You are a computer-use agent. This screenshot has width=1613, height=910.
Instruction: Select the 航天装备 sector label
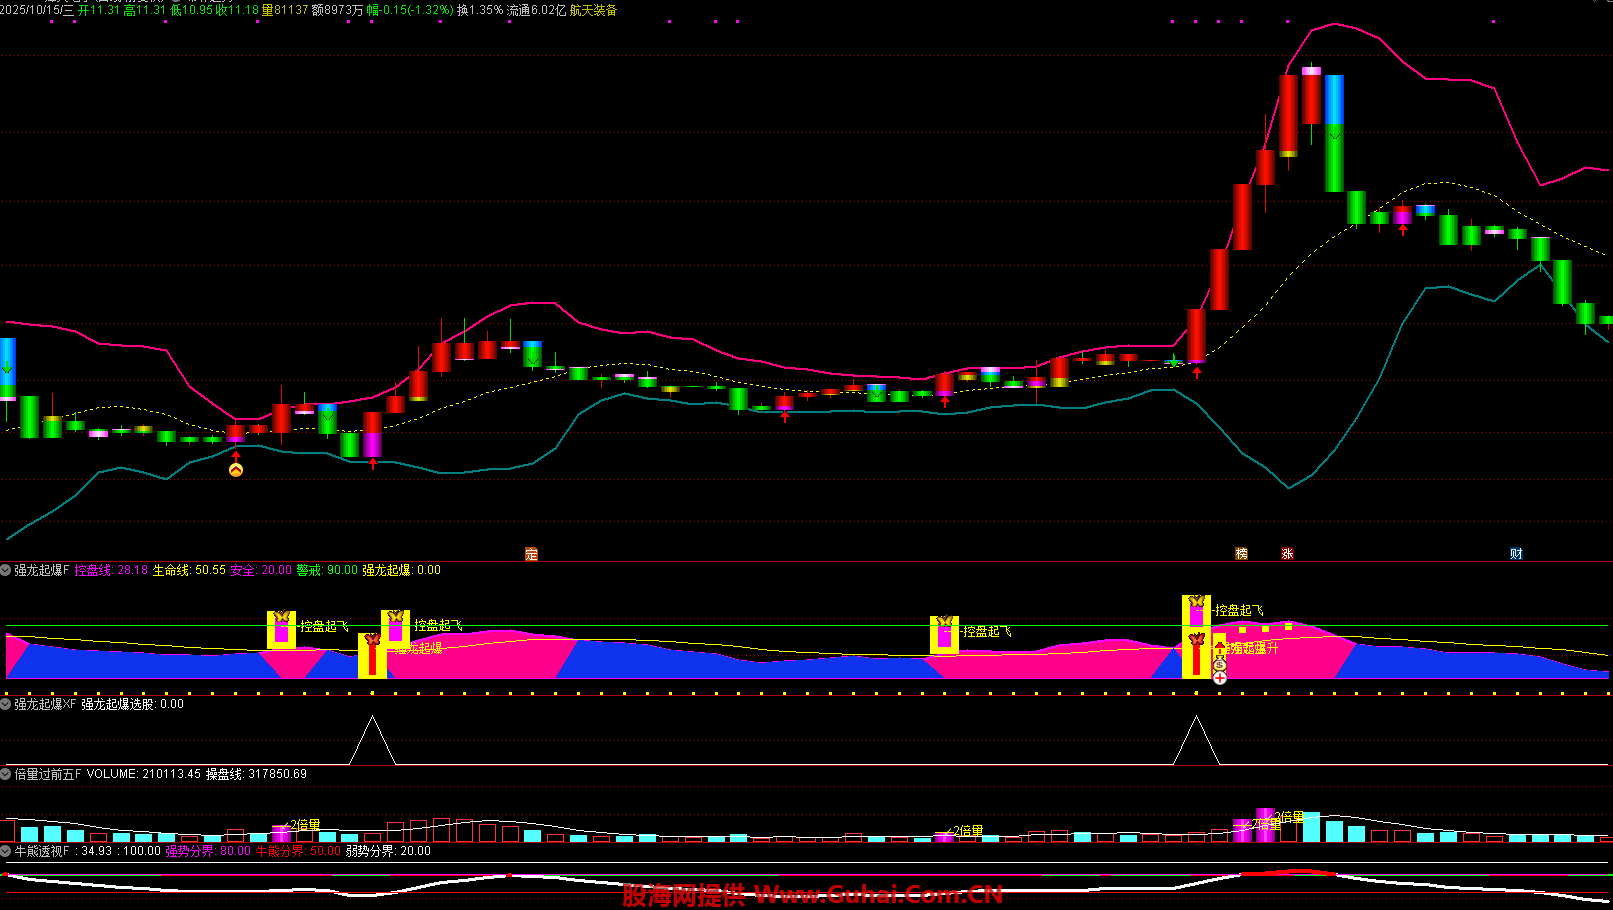click(x=593, y=10)
